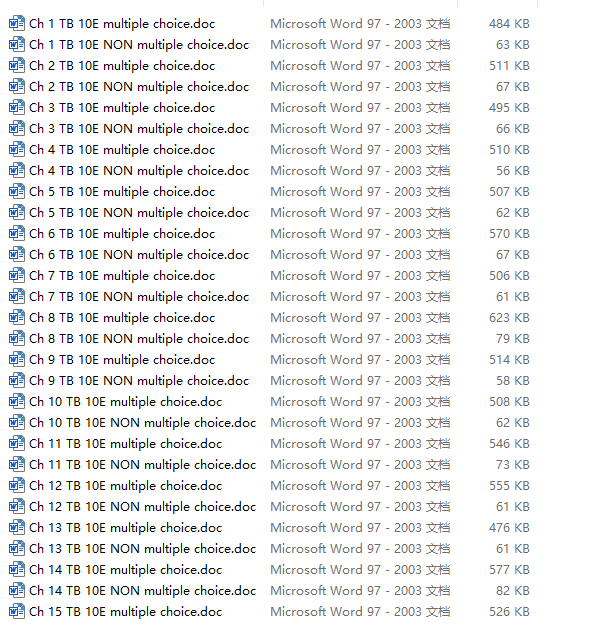Image resolution: width=605 pixels, height=626 pixels.
Task: Click Word icon of Ch 8 multiple choice.doc
Action: (x=16, y=317)
